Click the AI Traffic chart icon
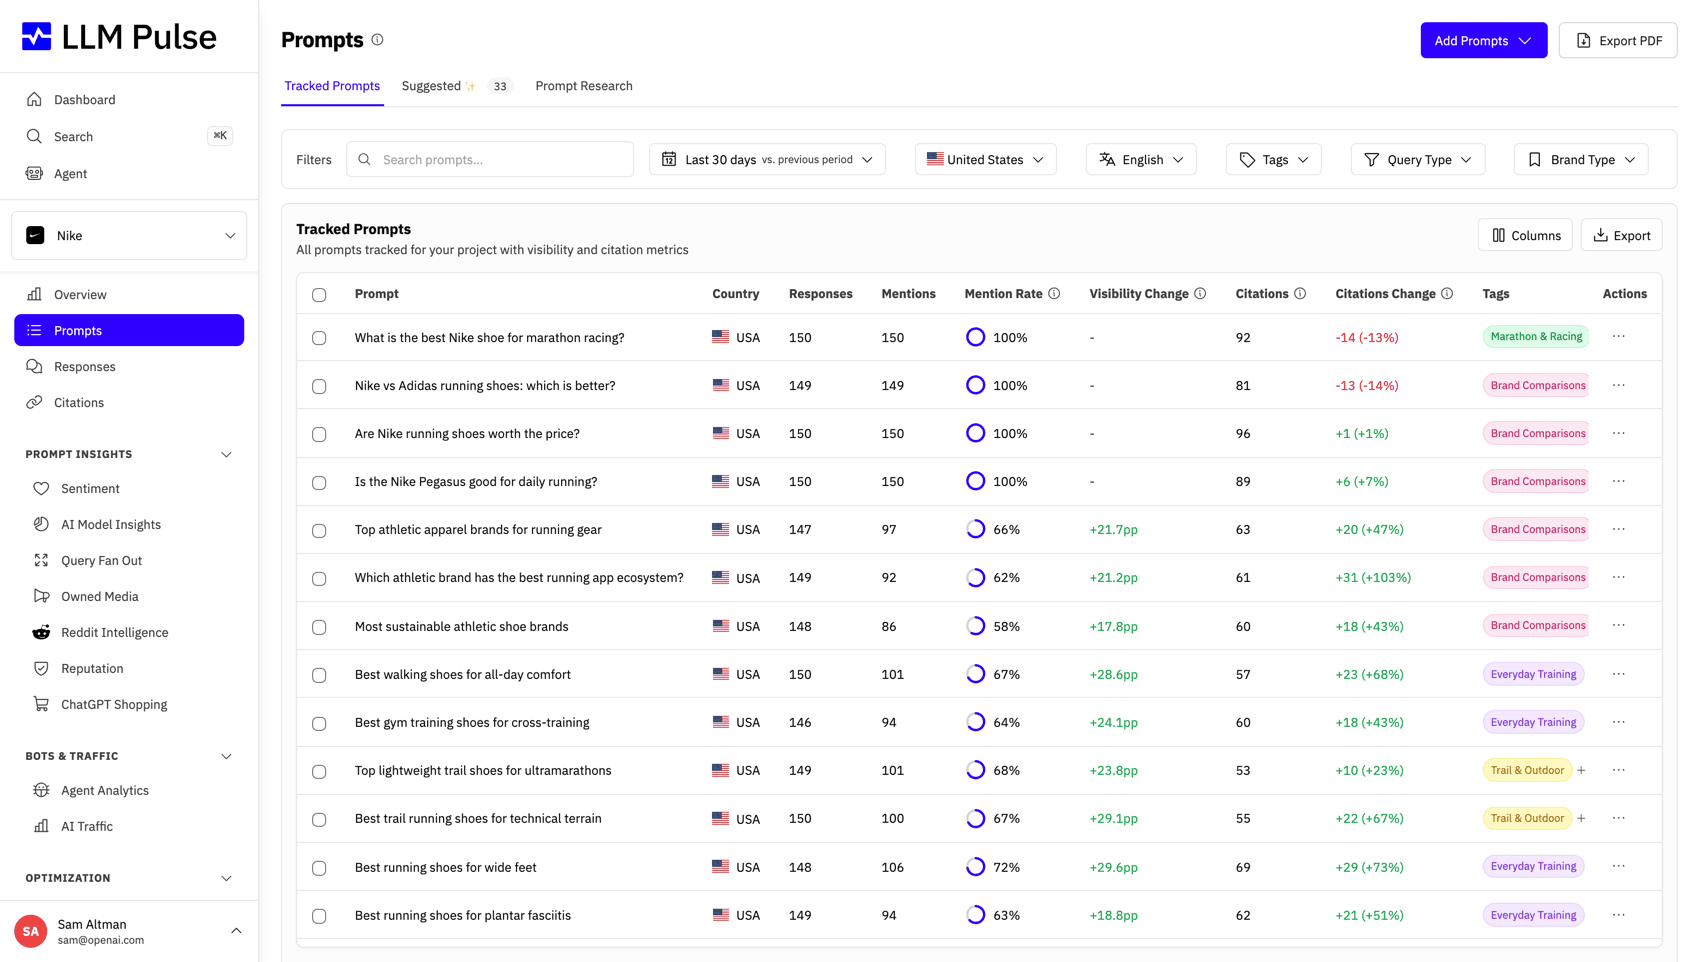 (x=41, y=826)
